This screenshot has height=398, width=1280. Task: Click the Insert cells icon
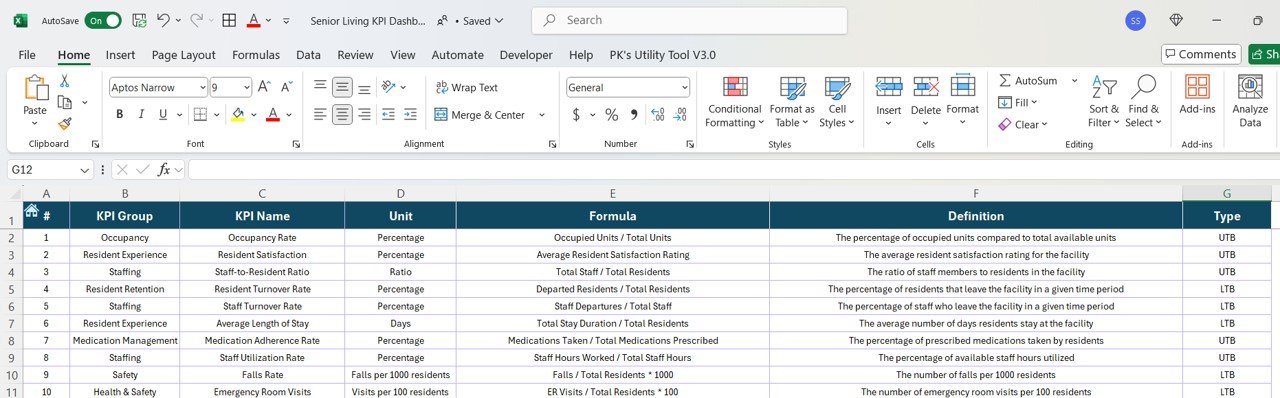click(x=889, y=87)
